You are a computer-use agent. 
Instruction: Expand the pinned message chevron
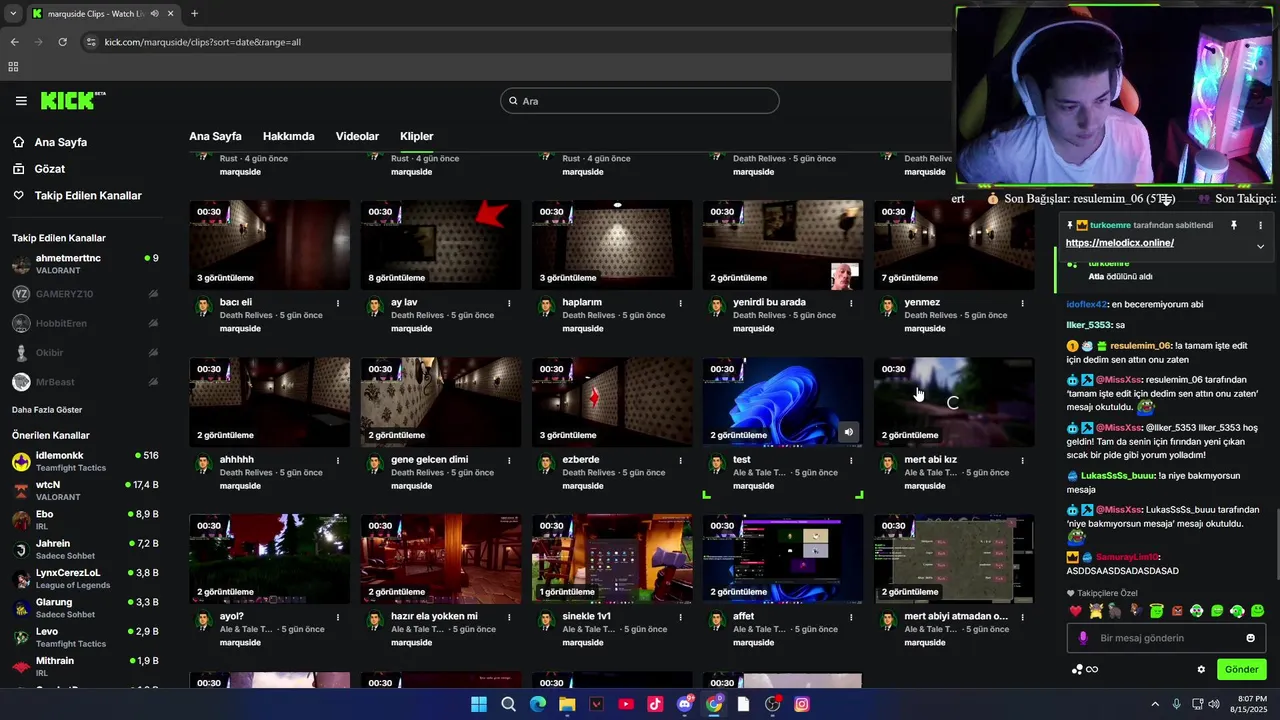click(x=1260, y=246)
